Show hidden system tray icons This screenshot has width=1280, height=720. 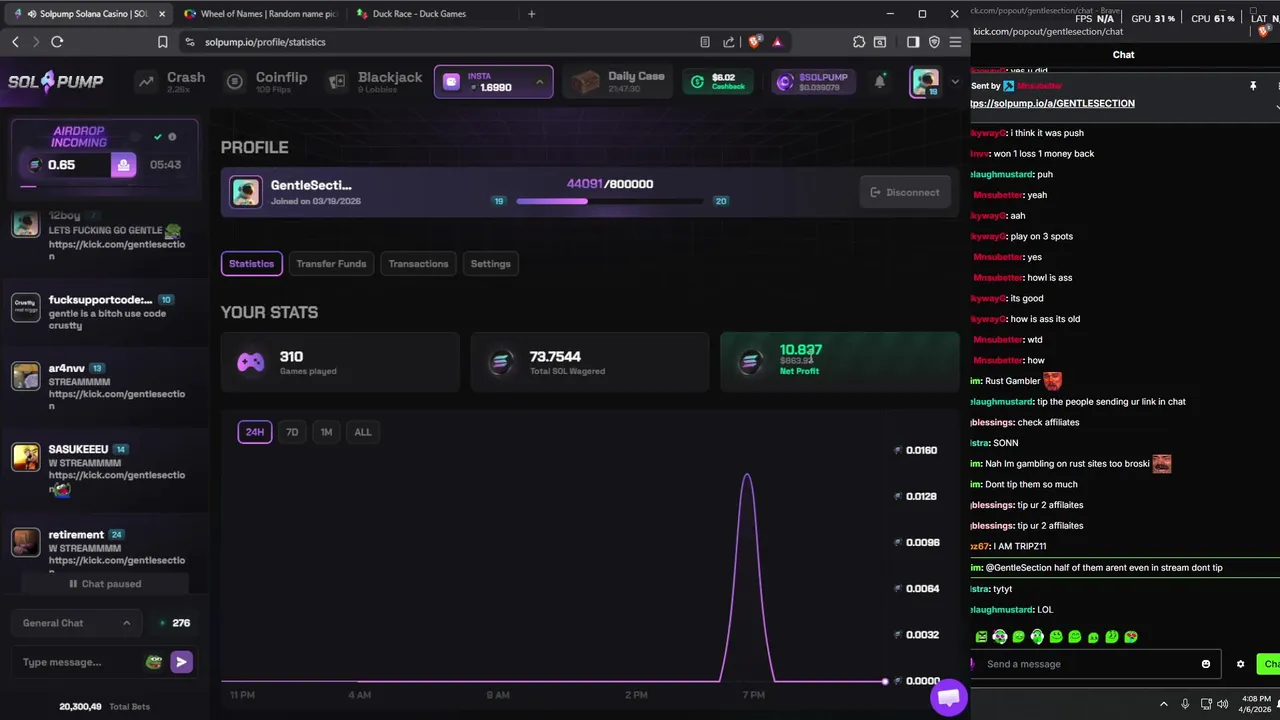coord(1164,704)
